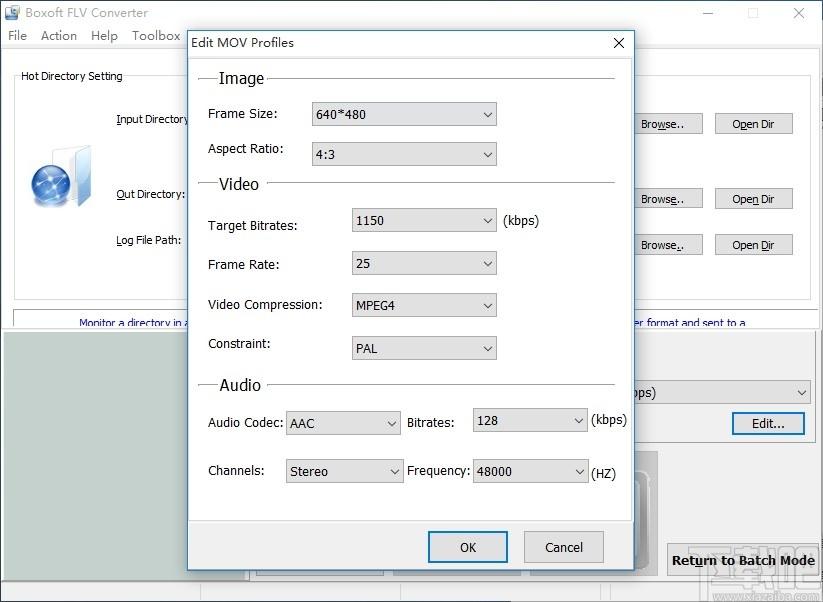
Task: Click Open Dir for Out Directory
Action: click(x=753, y=199)
